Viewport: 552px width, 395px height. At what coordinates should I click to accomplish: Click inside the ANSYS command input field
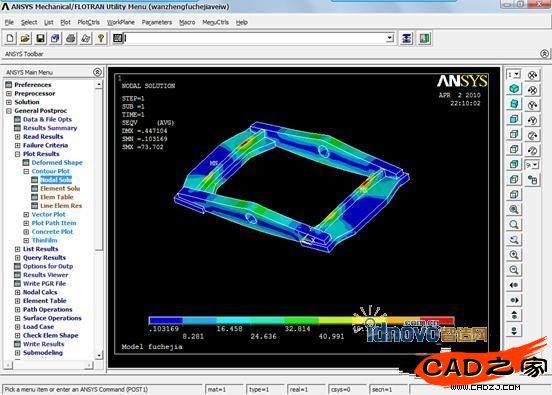(x=255, y=38)
